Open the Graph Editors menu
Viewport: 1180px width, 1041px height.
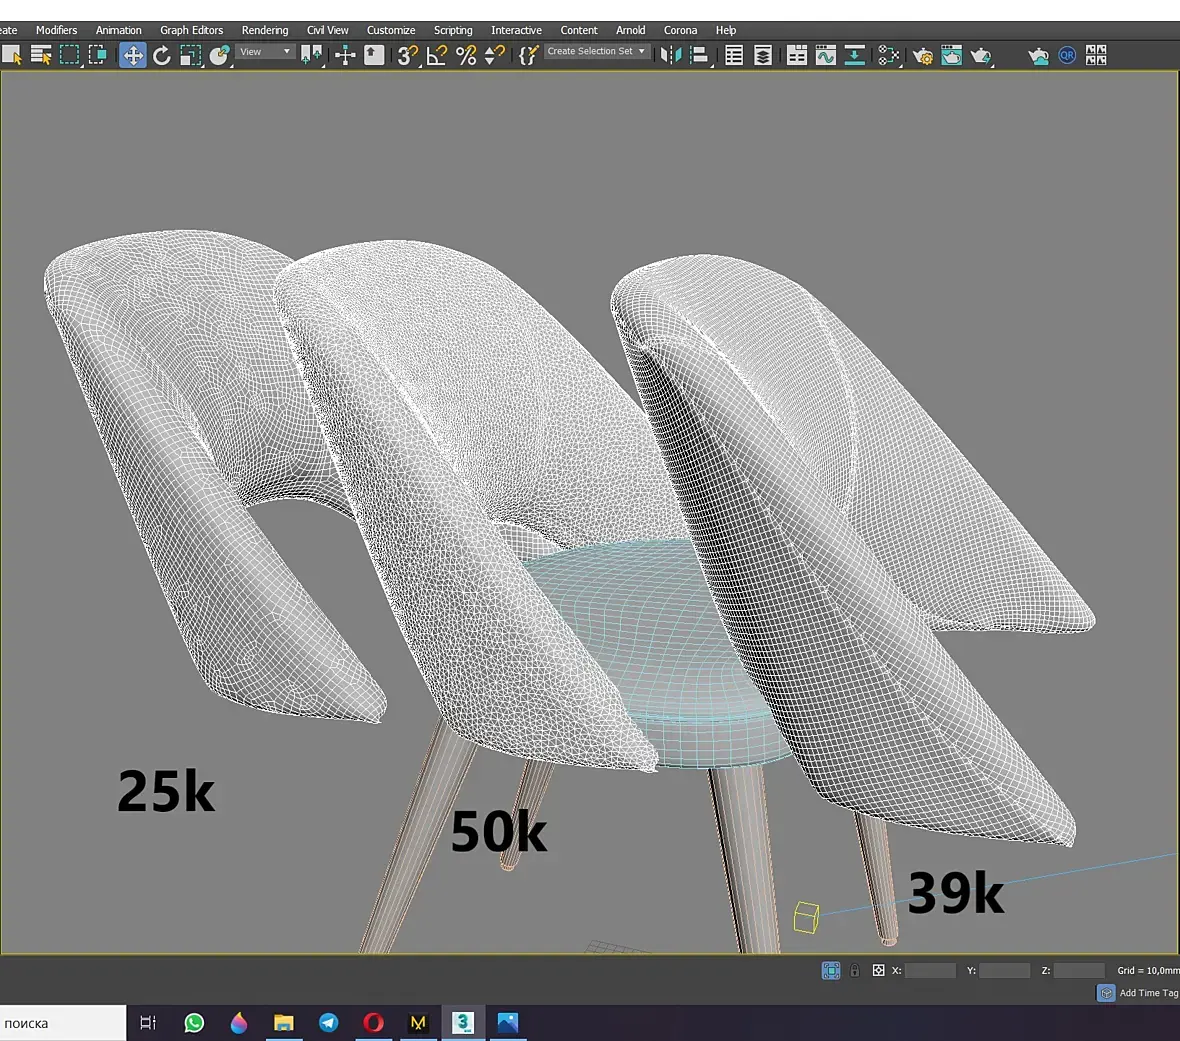point(191,30)
